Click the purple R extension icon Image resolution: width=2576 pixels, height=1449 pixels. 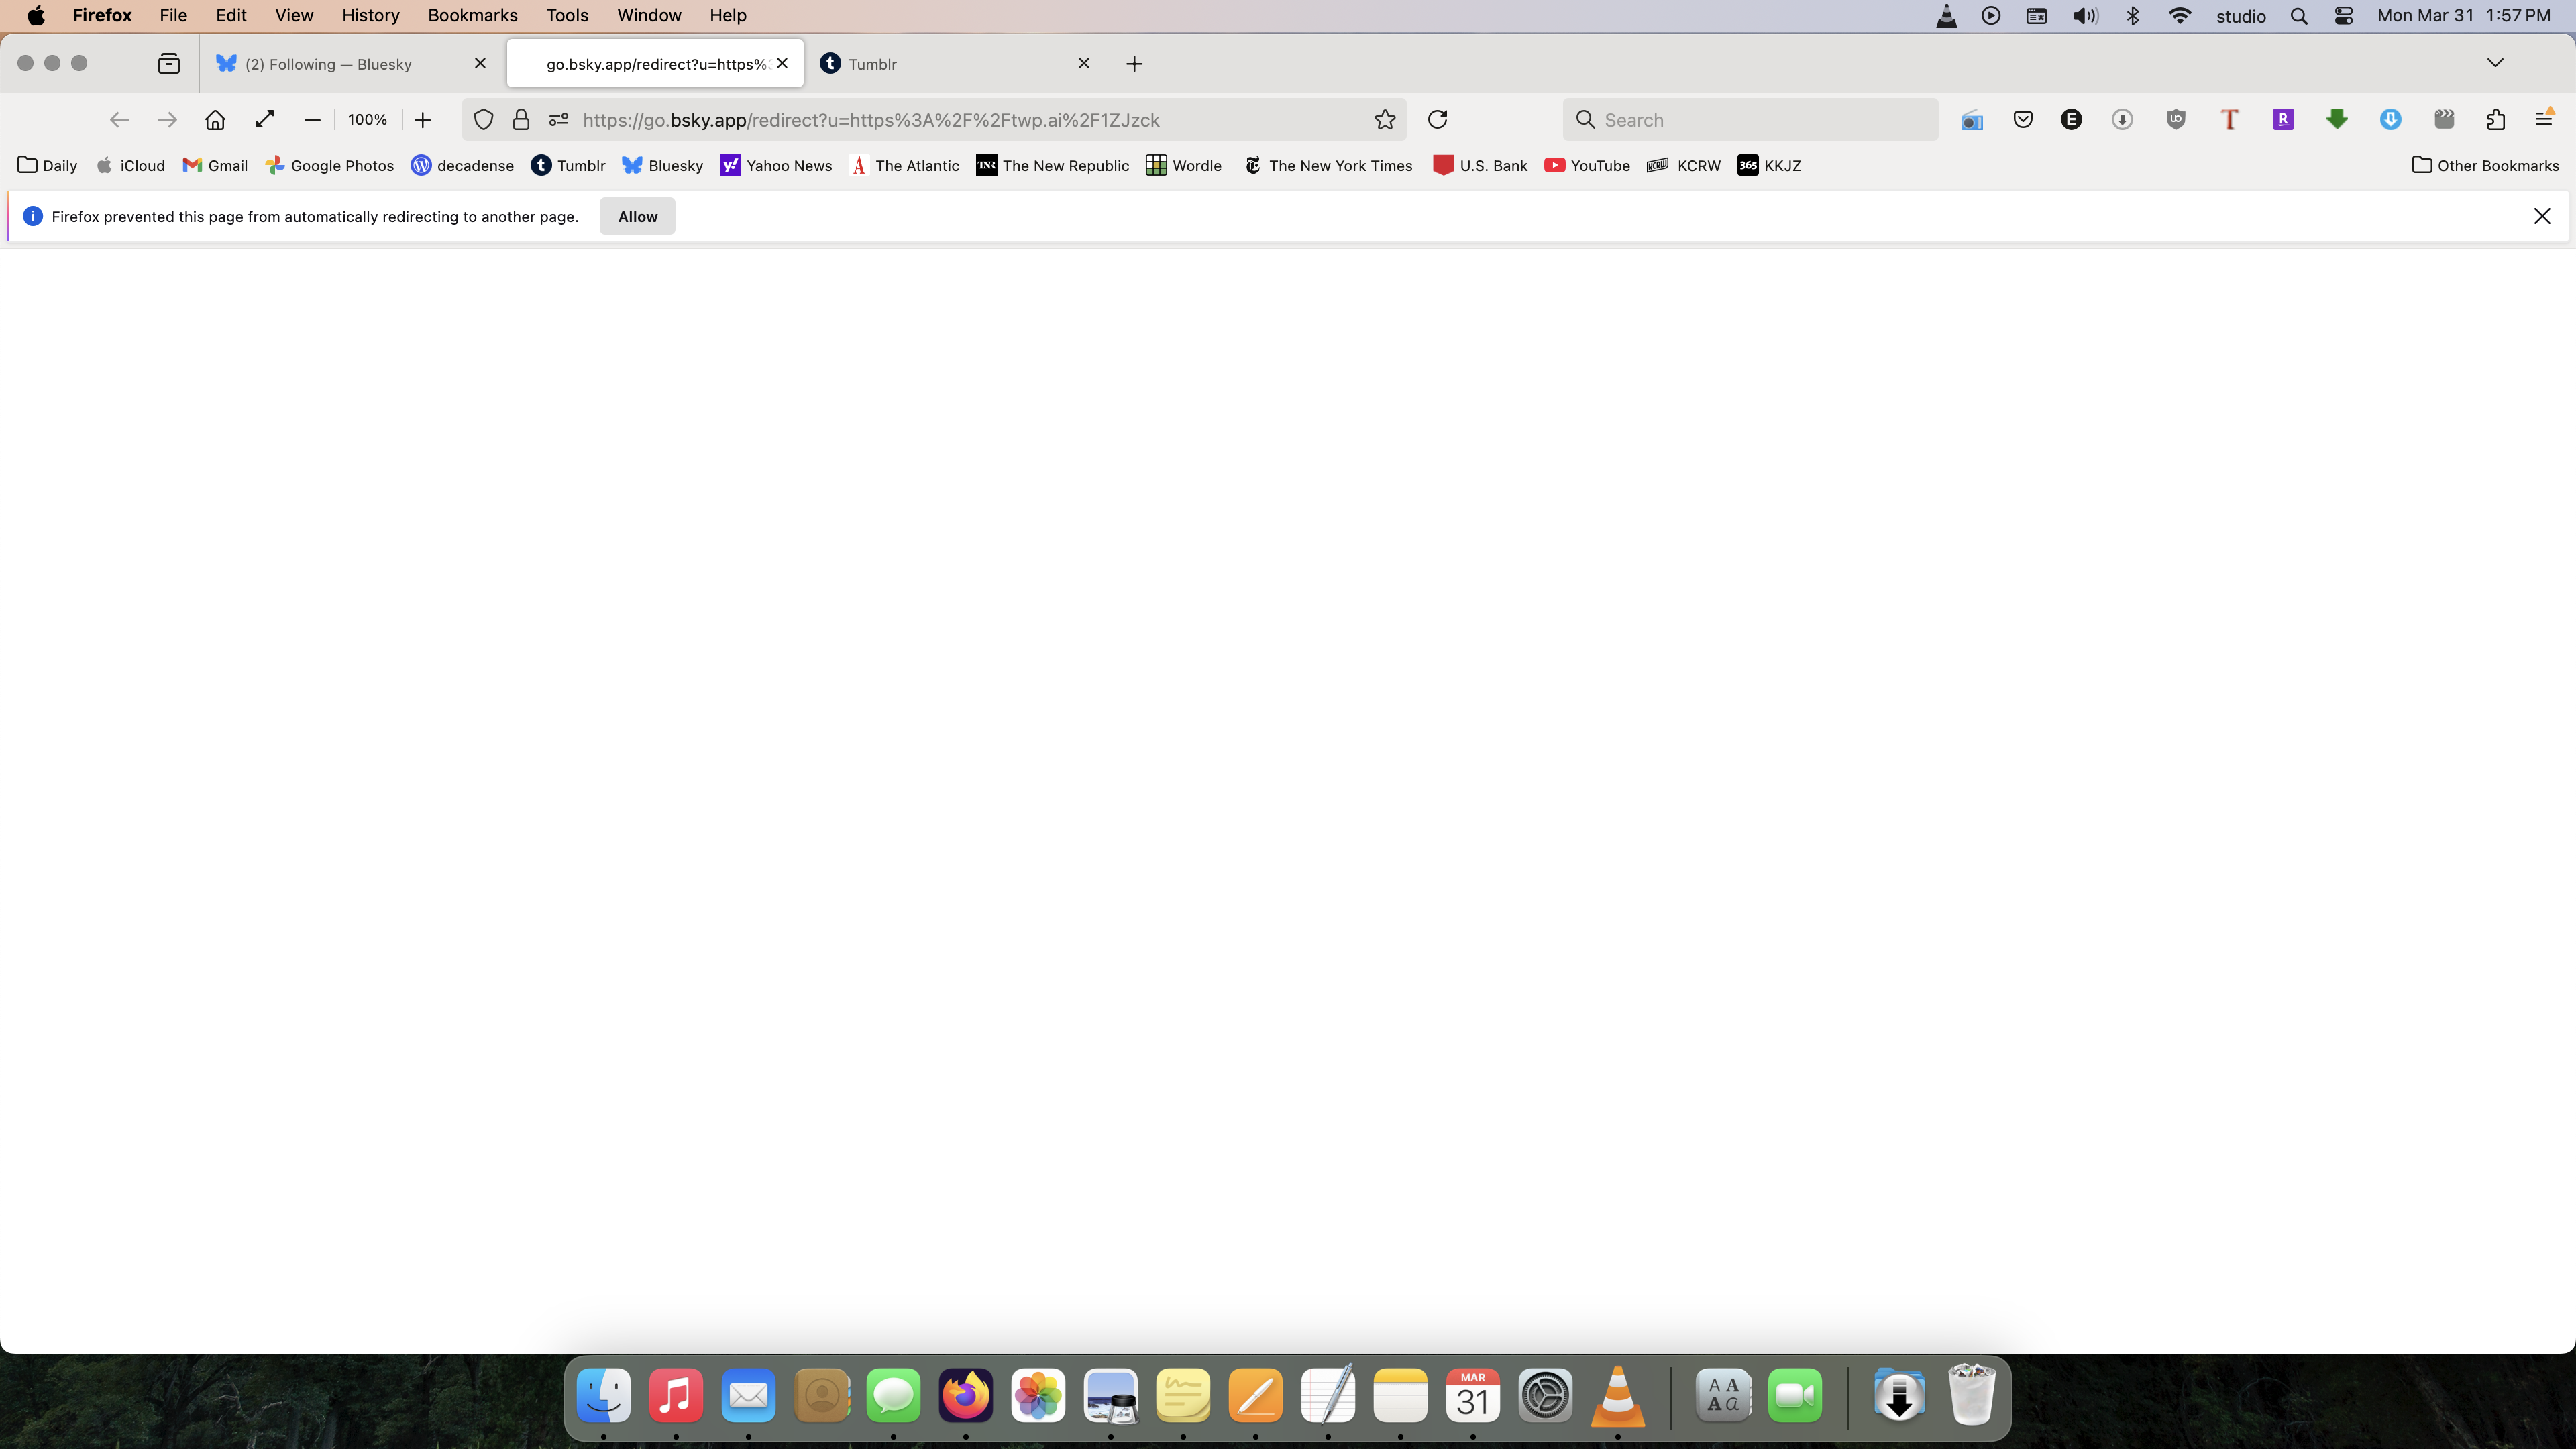(2283, 120)
